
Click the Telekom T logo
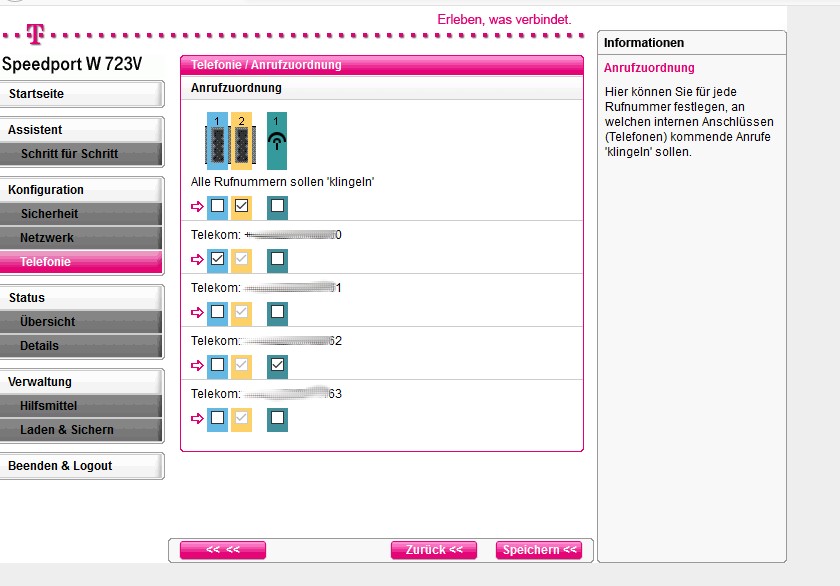[x=35, y=34]
